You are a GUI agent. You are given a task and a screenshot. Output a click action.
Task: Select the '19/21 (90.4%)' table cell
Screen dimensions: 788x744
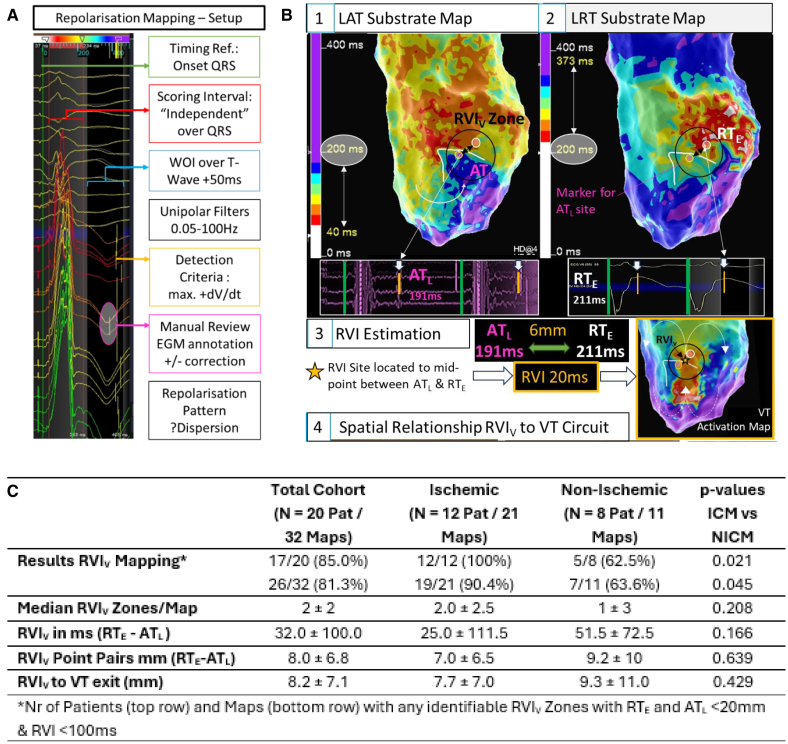(x=464, y=585)
